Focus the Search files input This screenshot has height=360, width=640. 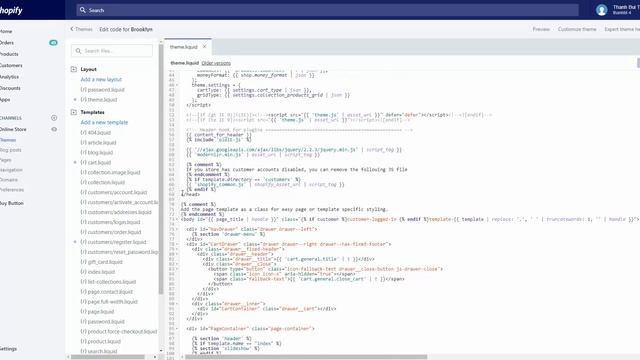(x=112, y=51)
